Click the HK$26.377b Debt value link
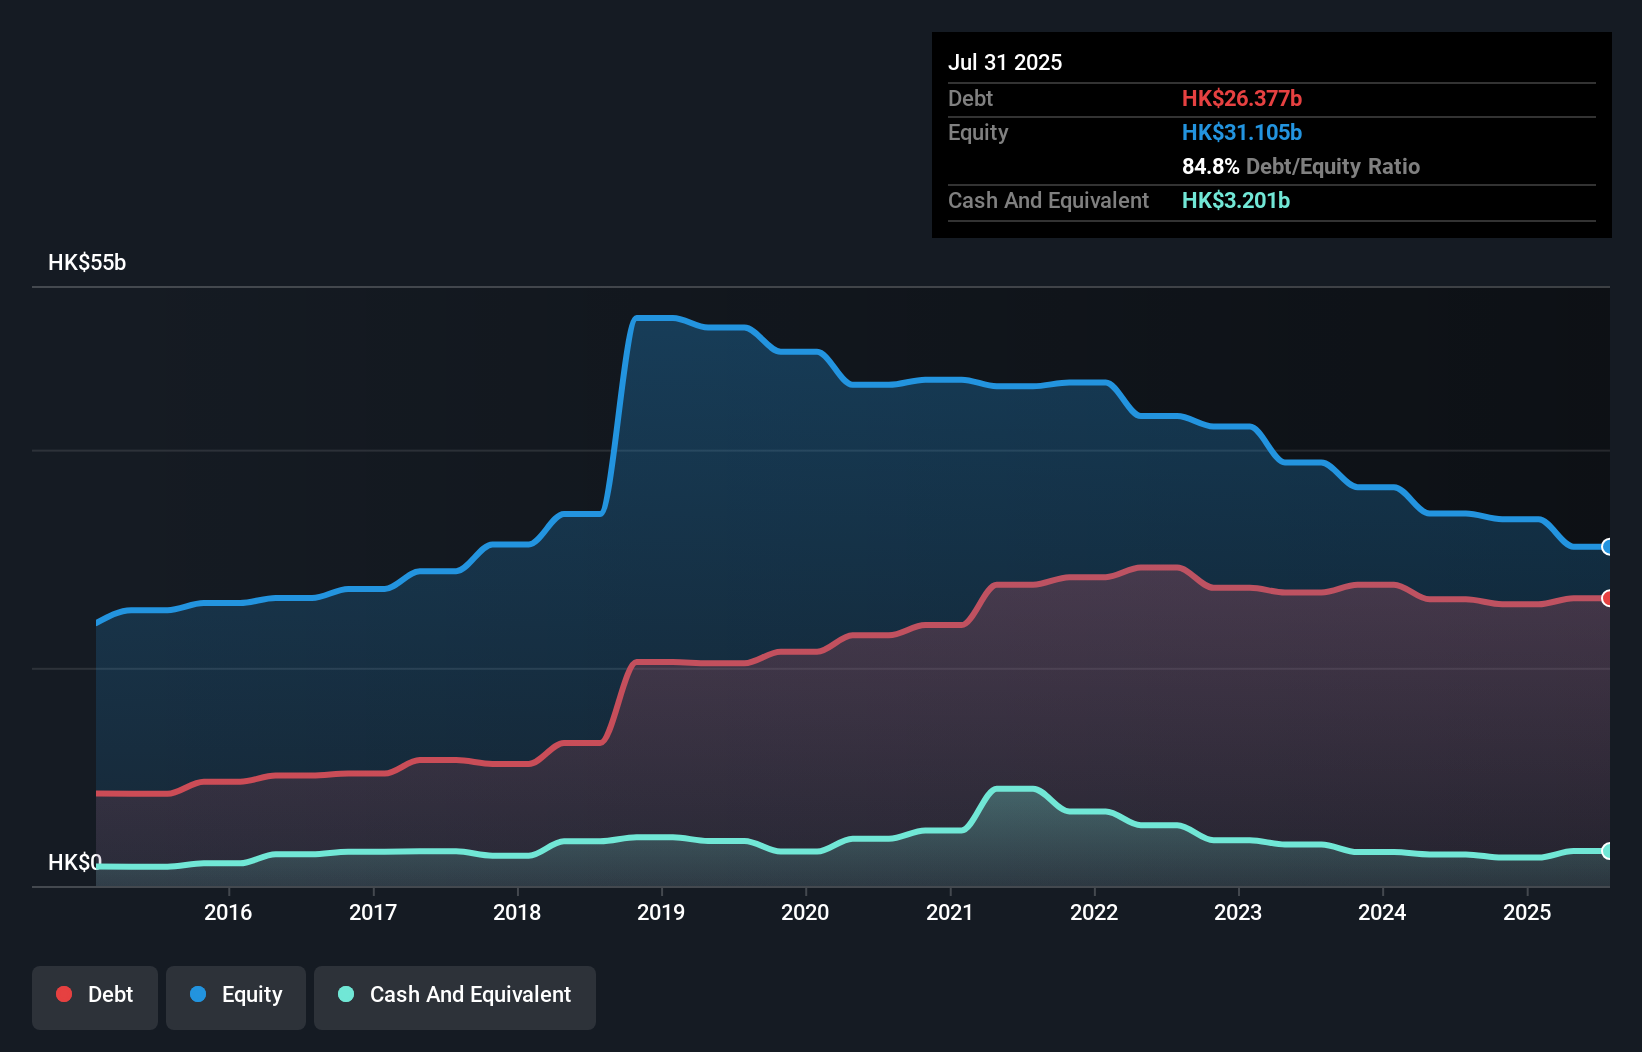1642x1052 pixels. 1242,98
